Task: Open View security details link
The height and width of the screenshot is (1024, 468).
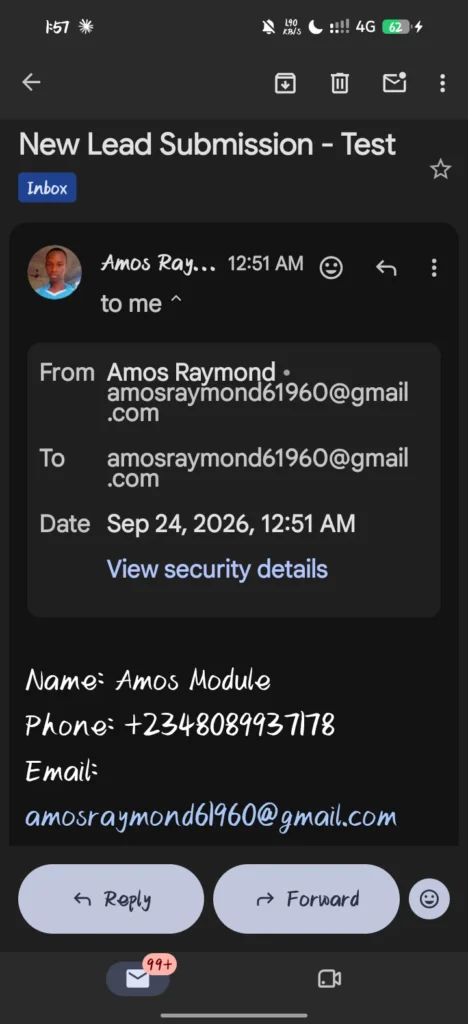Action: [217, 569]
